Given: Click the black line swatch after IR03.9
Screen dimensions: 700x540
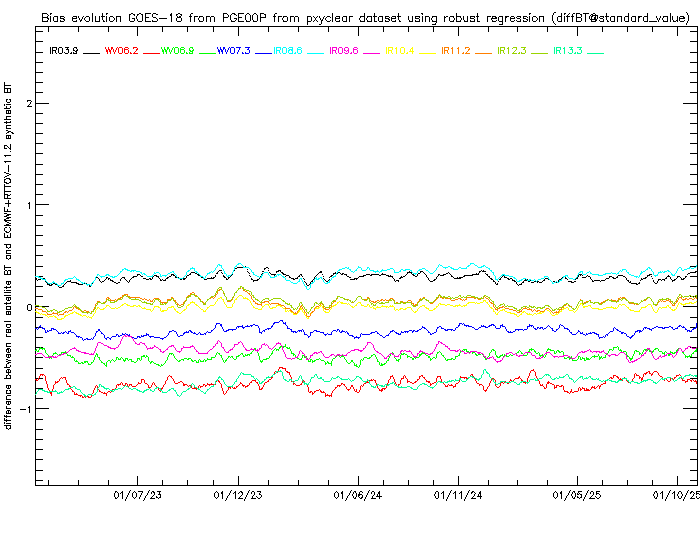Looking at the screenshot, I should point(92,51).
